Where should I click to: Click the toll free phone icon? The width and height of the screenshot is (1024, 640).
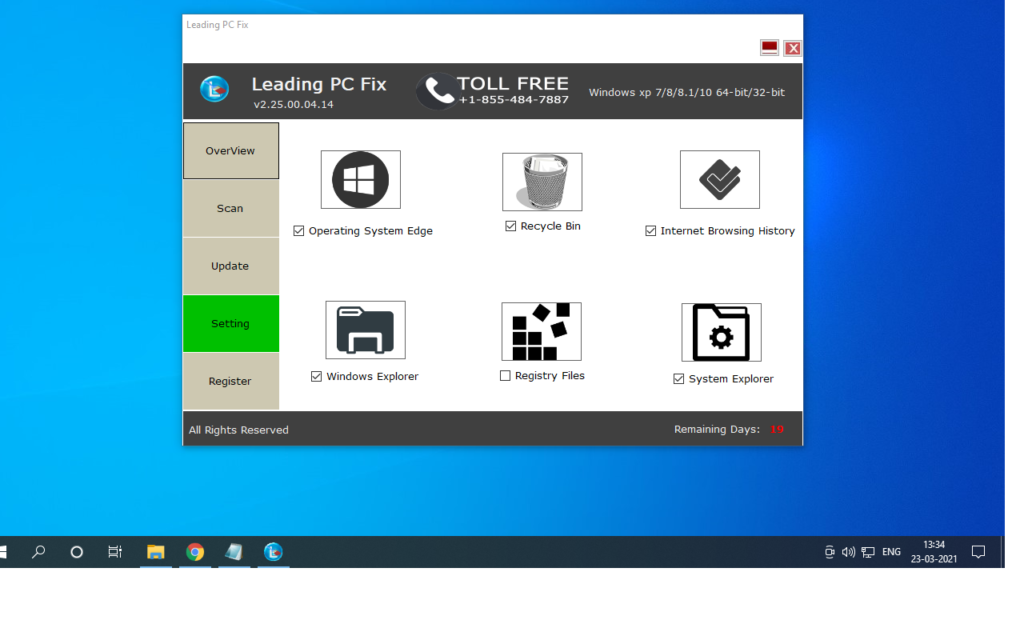(436, 89)
